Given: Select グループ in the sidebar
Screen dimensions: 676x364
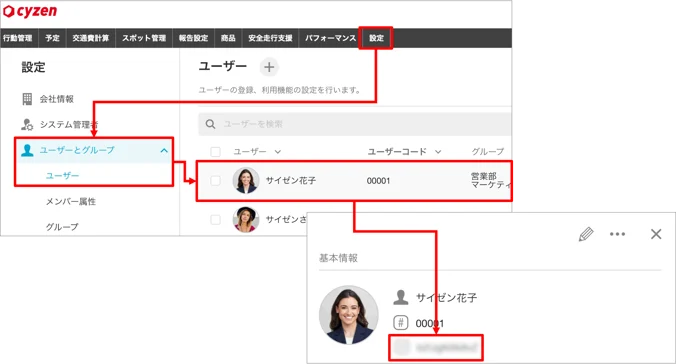Looking at the screenshot, I should pyautogui.click(x=62, y=226).
